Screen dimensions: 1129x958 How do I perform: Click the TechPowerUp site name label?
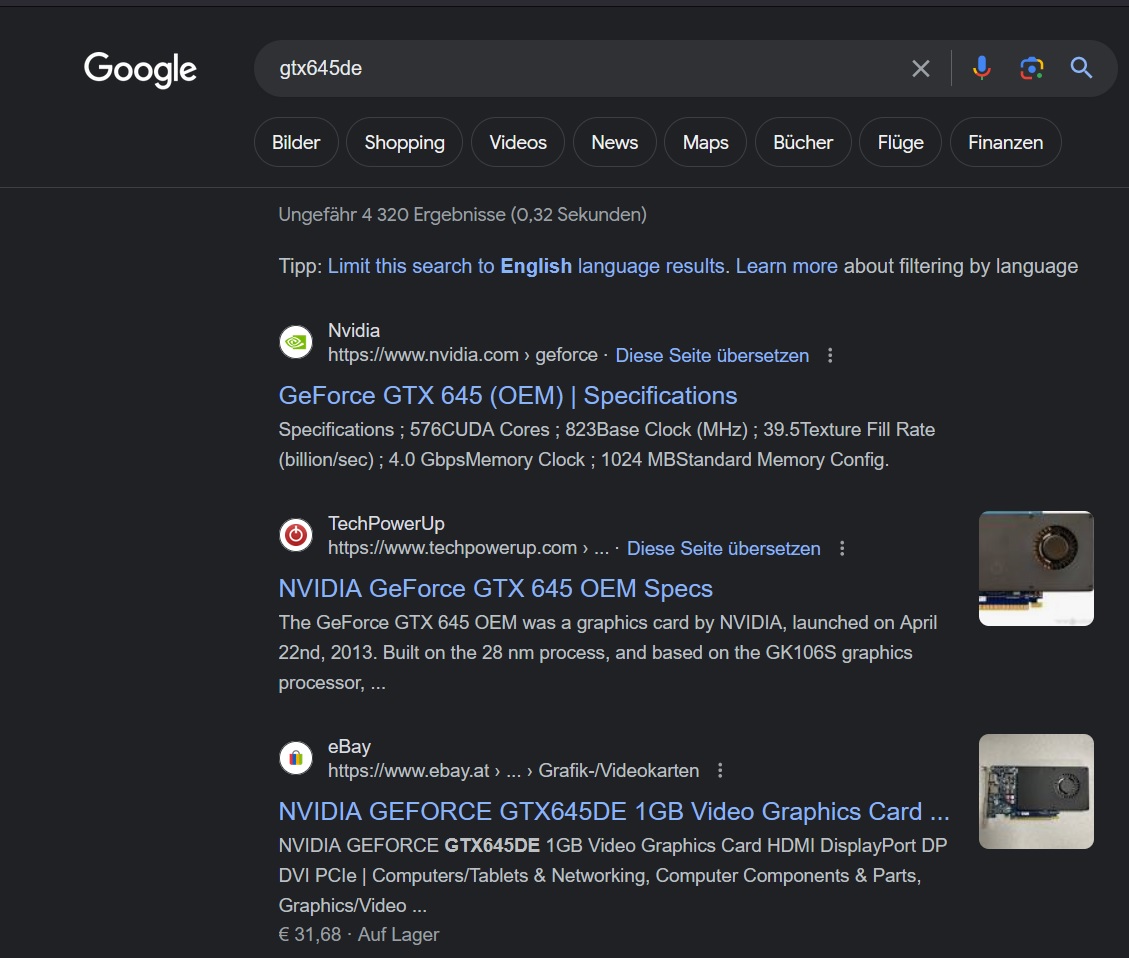pyautogui.click(x=386, y=523)
